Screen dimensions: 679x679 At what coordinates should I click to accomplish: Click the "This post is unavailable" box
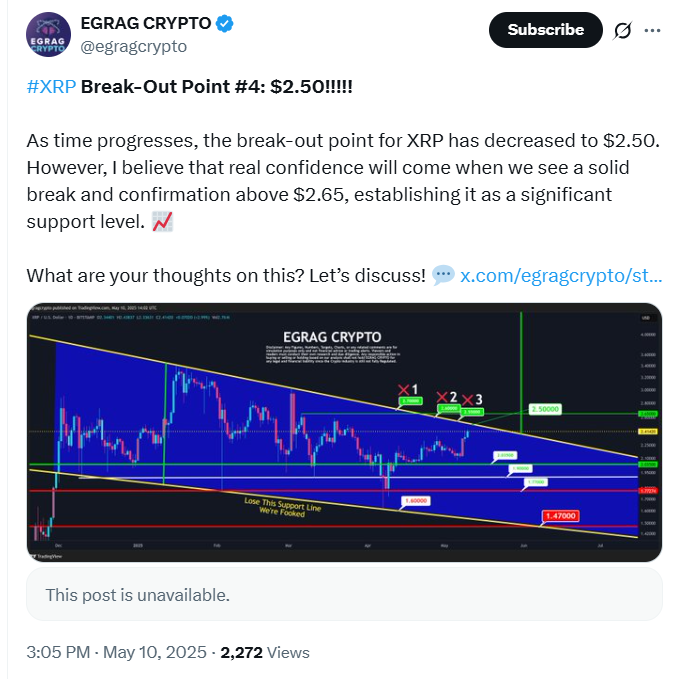[343, 595]
